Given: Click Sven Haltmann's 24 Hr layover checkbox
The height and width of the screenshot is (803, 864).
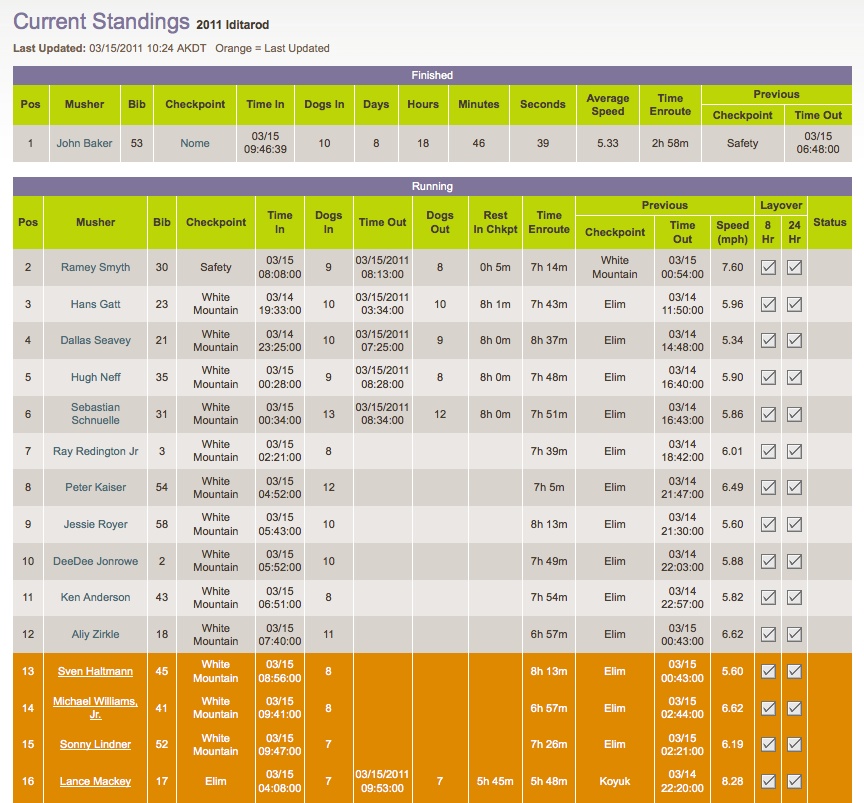Looking at the screenshot, I should (x=794, y=671).
